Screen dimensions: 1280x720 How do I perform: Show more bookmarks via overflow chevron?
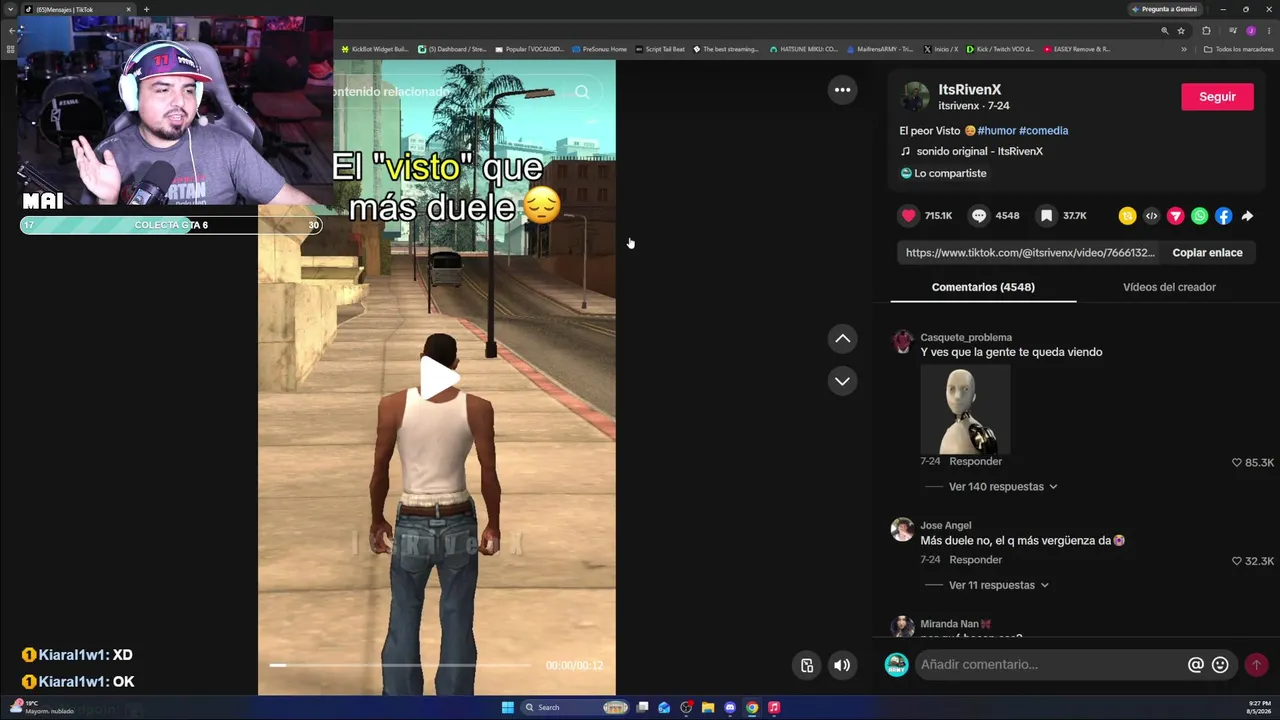[1184, 49]
